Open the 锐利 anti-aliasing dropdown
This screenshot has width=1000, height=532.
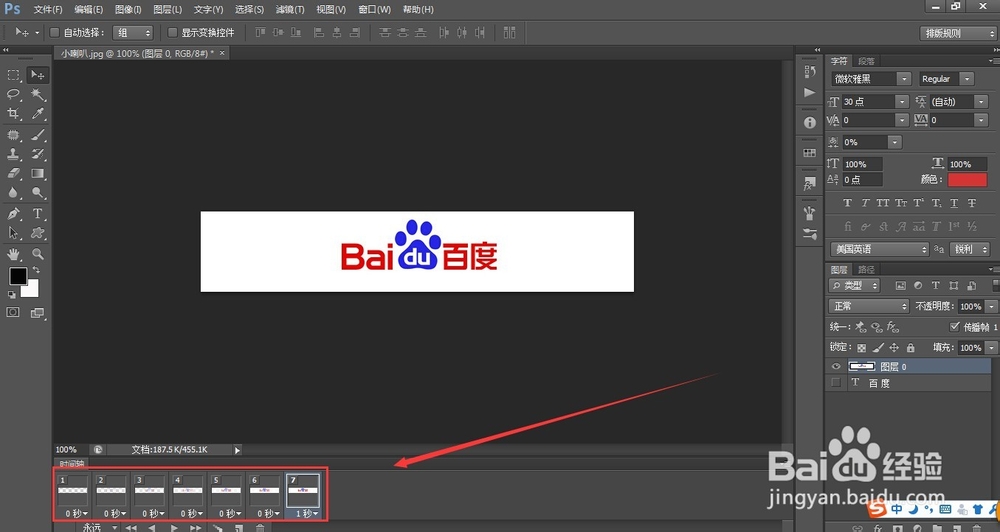click(970, 249)
